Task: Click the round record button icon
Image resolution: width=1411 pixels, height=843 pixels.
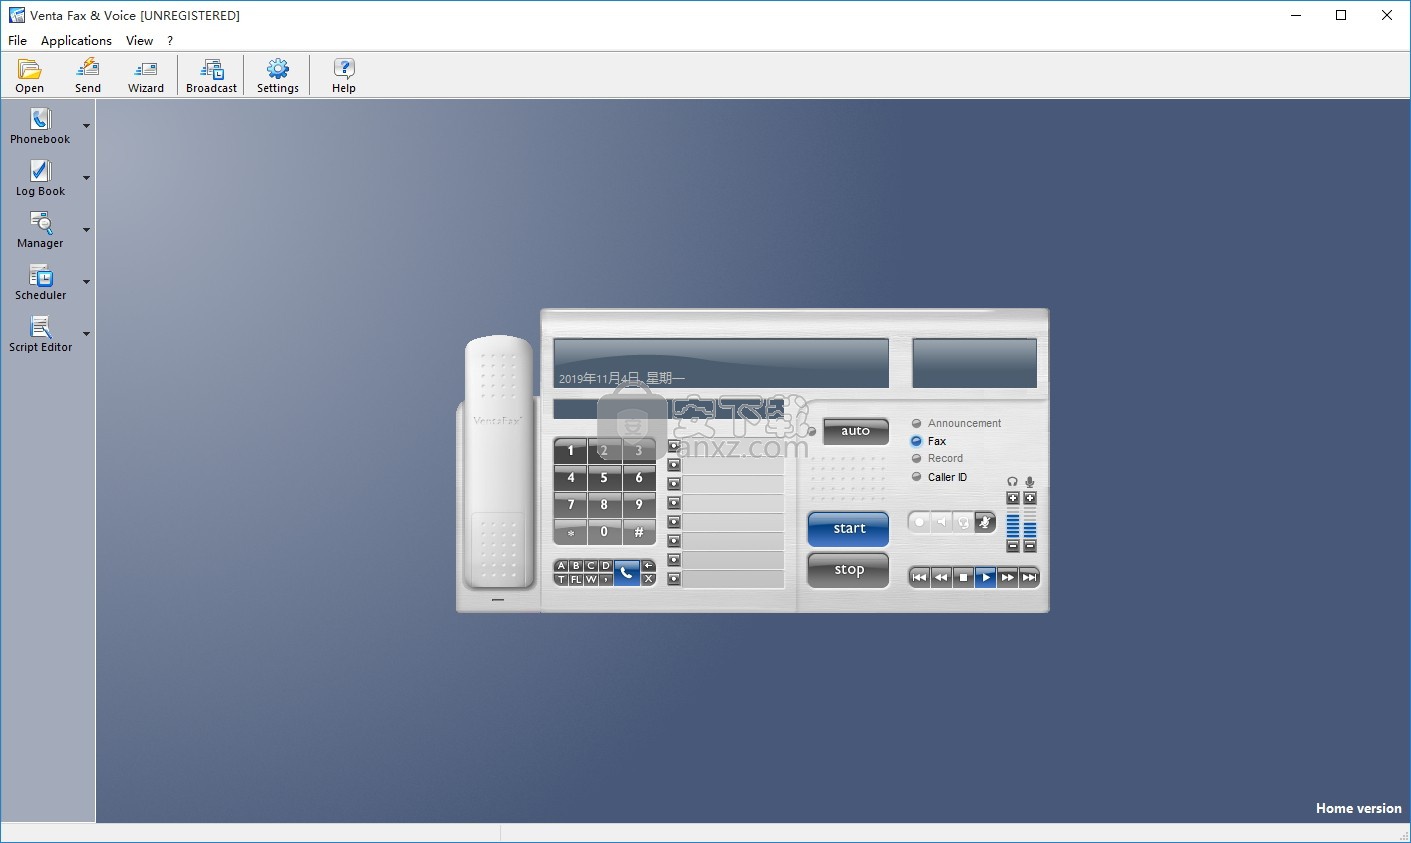Action: pos(919,522)
